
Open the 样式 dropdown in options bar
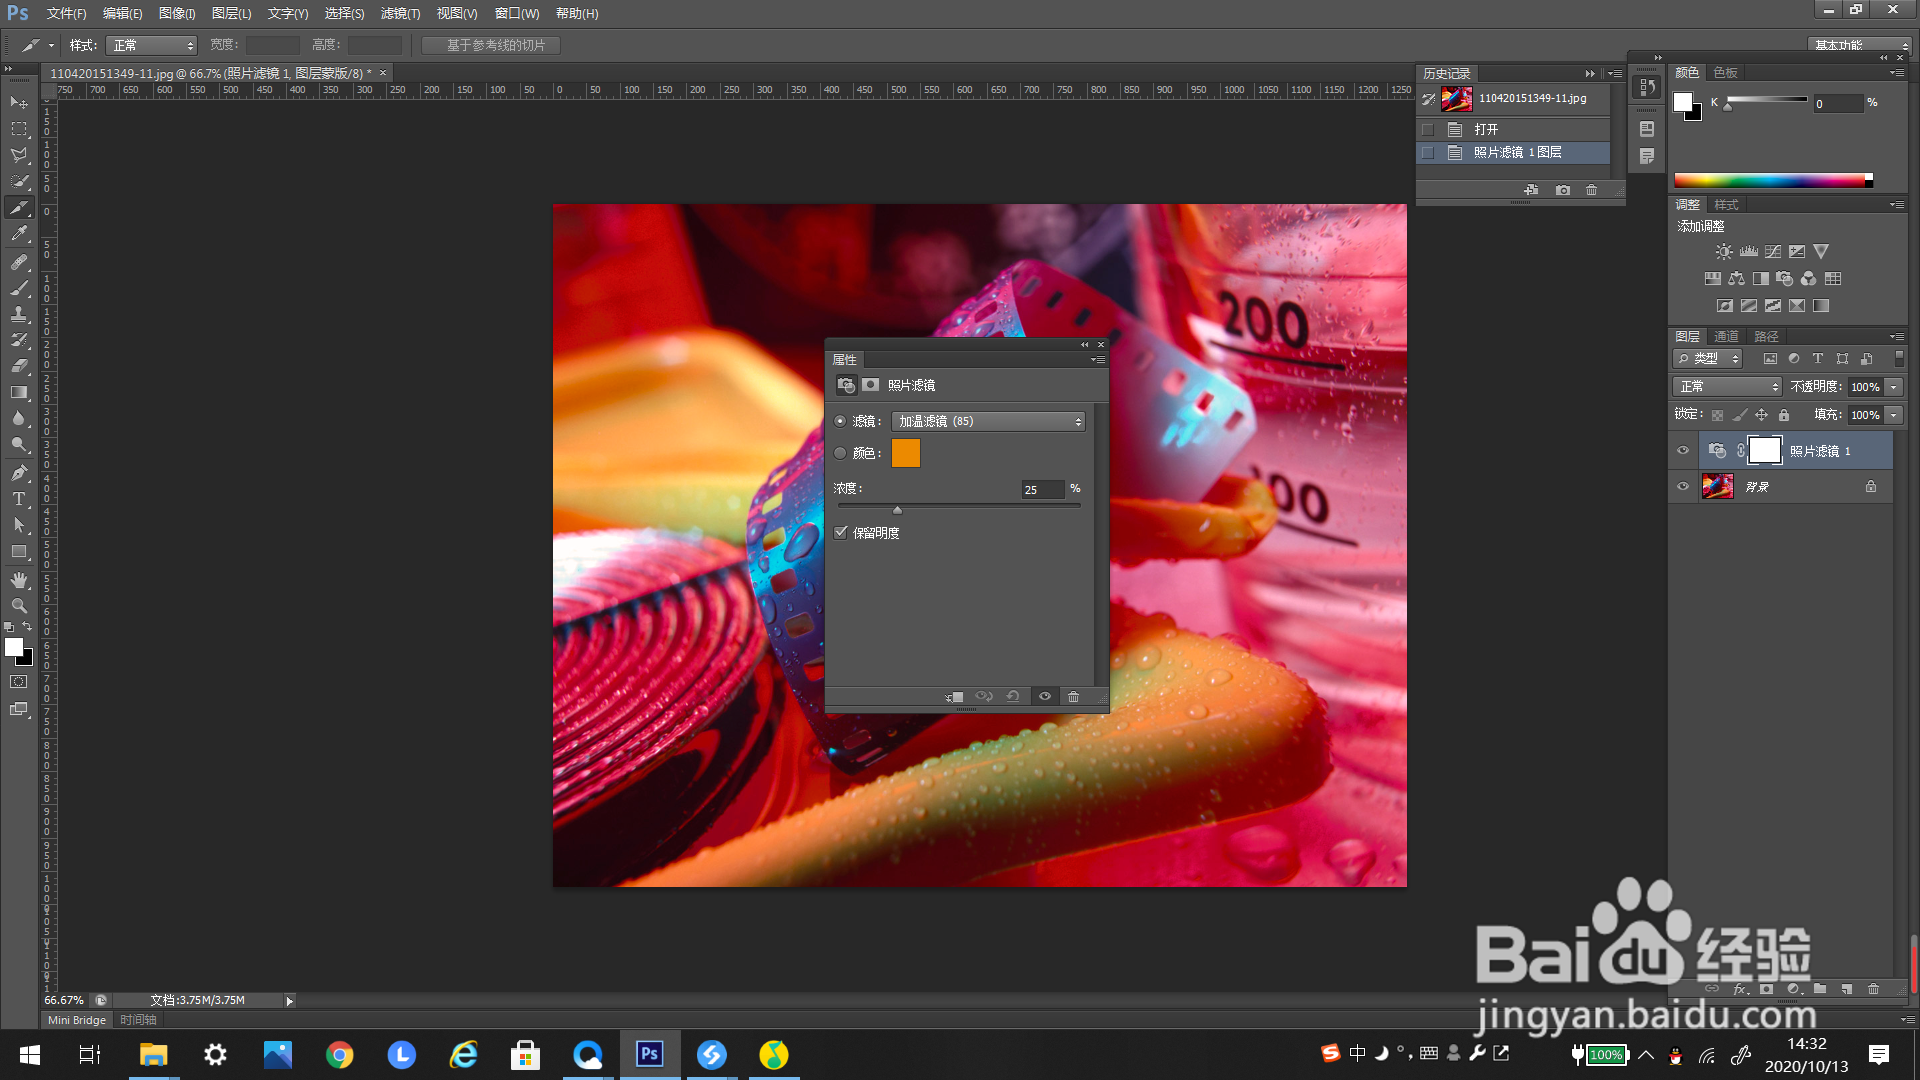(152, 46)
